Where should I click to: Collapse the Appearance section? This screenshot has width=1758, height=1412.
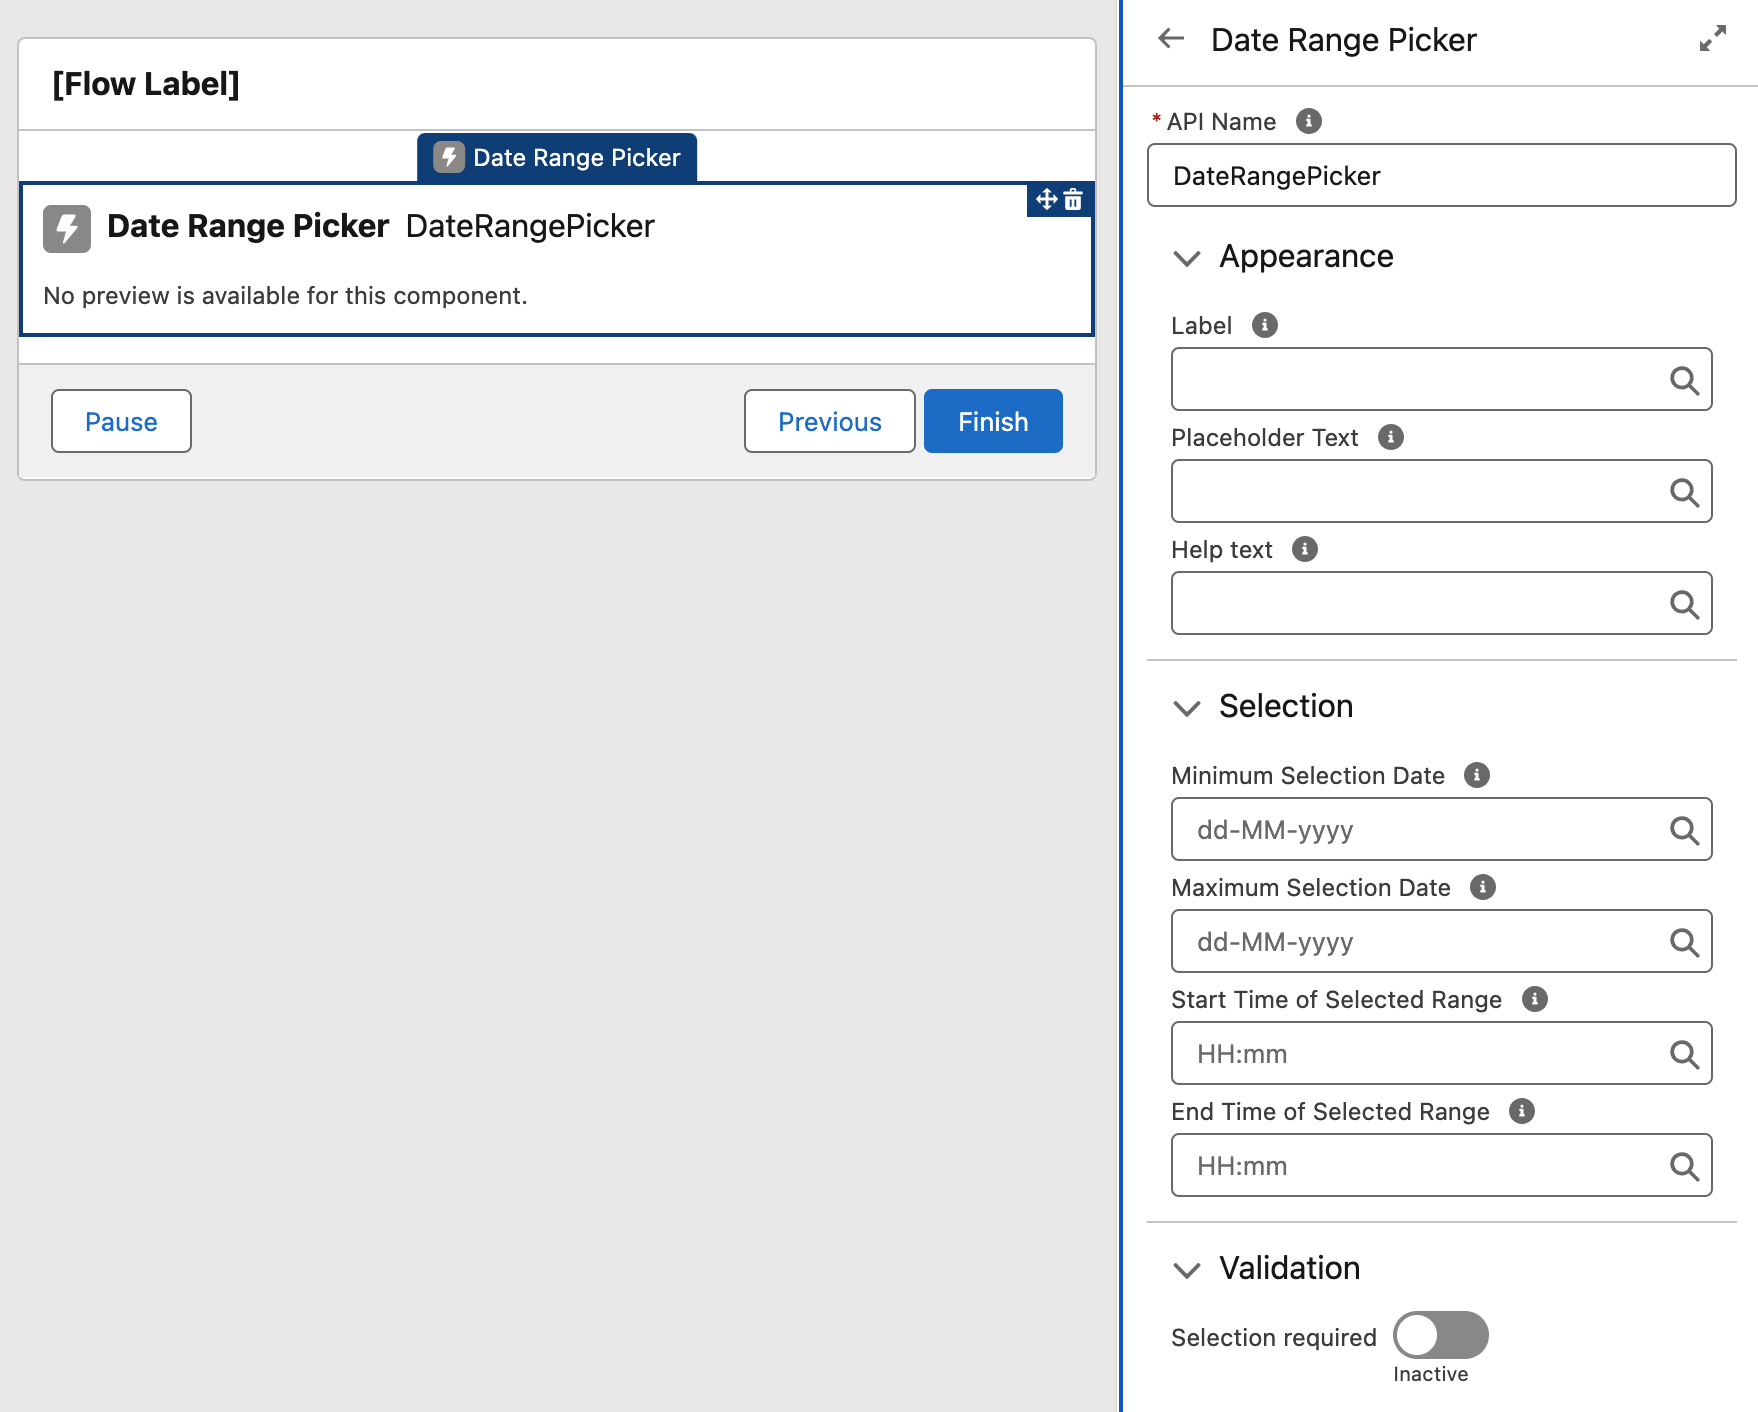coord(1187,258)
